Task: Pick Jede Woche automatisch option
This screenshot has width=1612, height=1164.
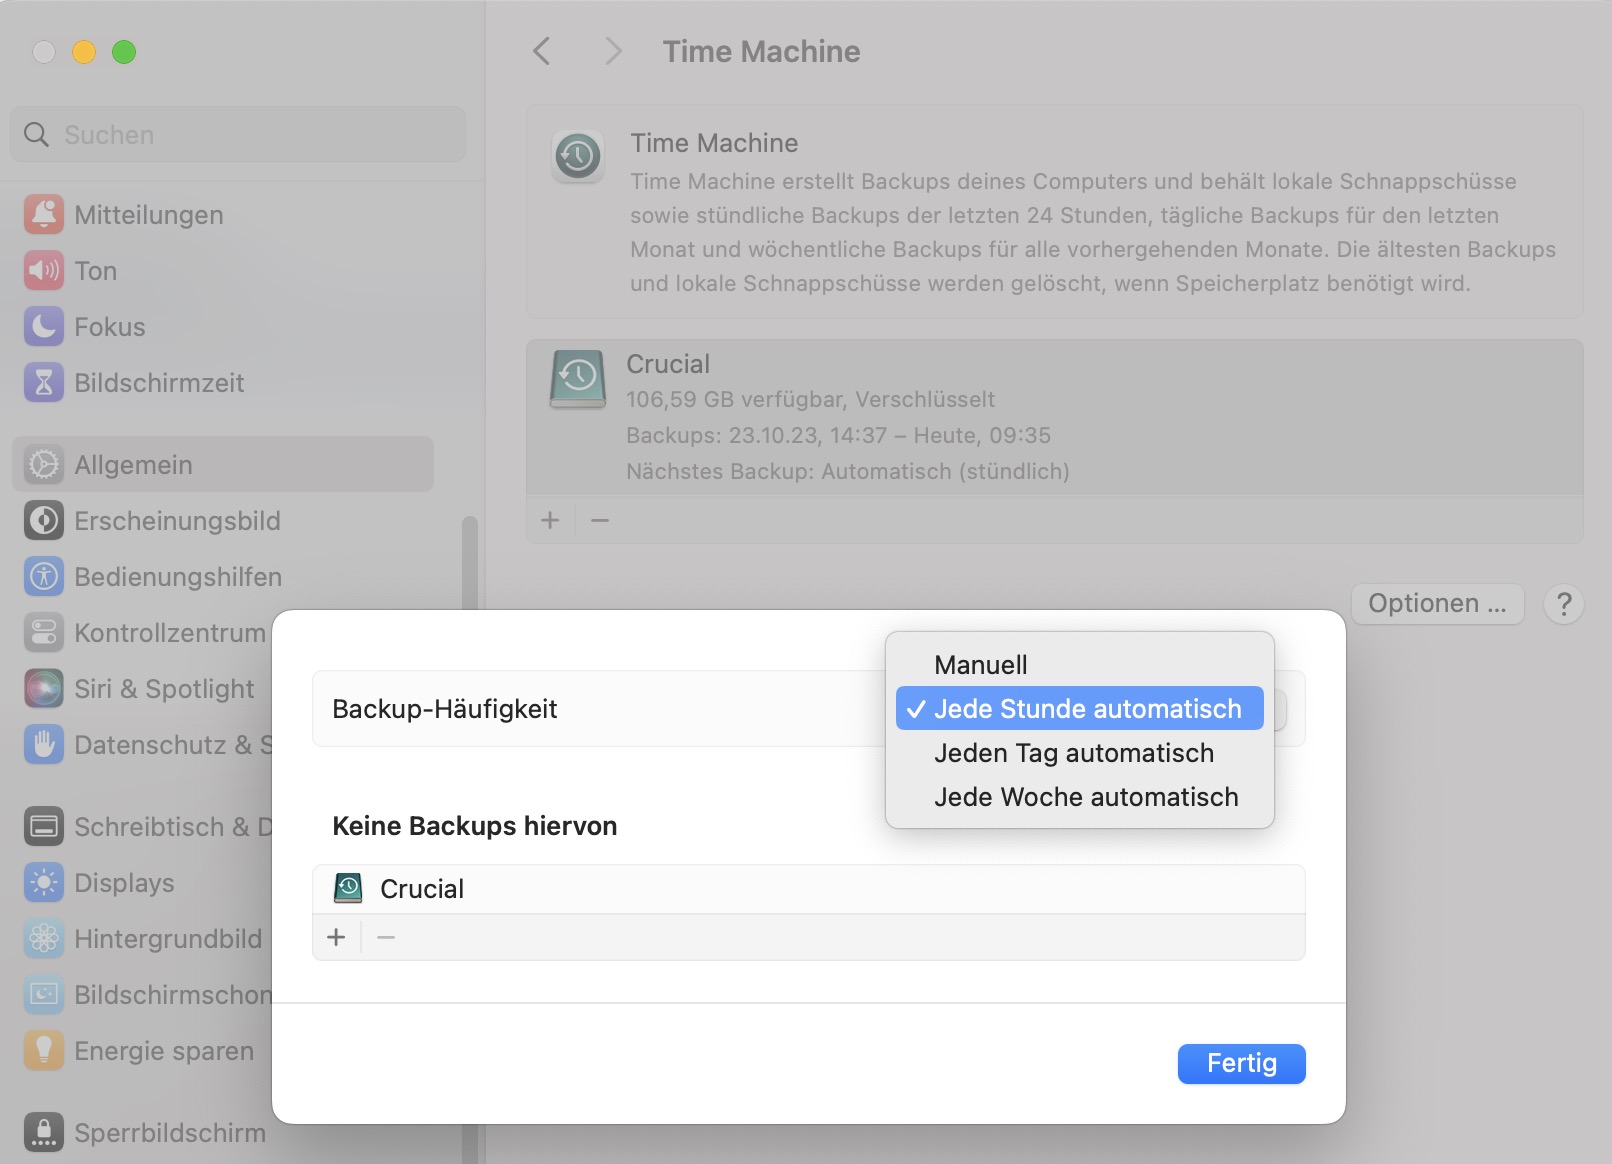Action: click(1085, 797)
